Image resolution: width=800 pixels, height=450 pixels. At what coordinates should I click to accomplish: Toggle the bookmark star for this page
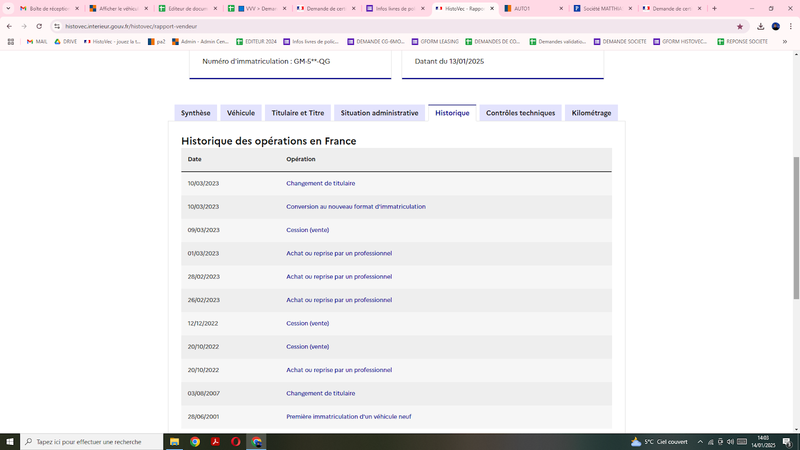click(739, 26)
